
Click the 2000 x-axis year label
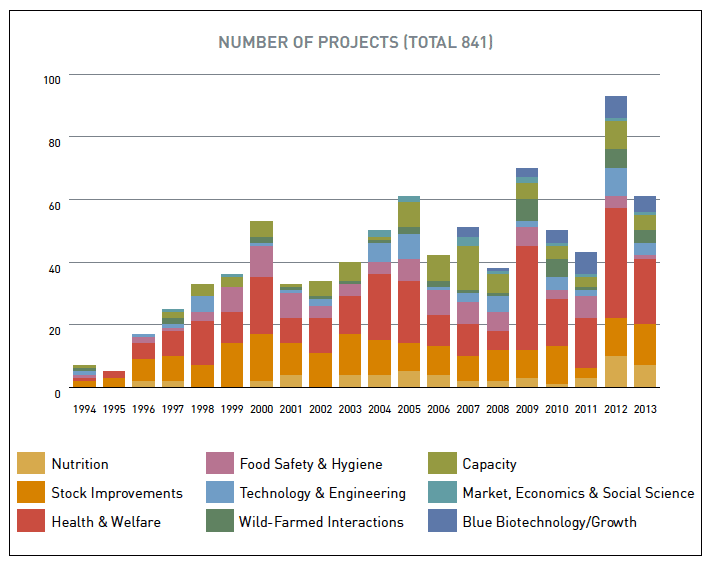click(x=262, y=409)
